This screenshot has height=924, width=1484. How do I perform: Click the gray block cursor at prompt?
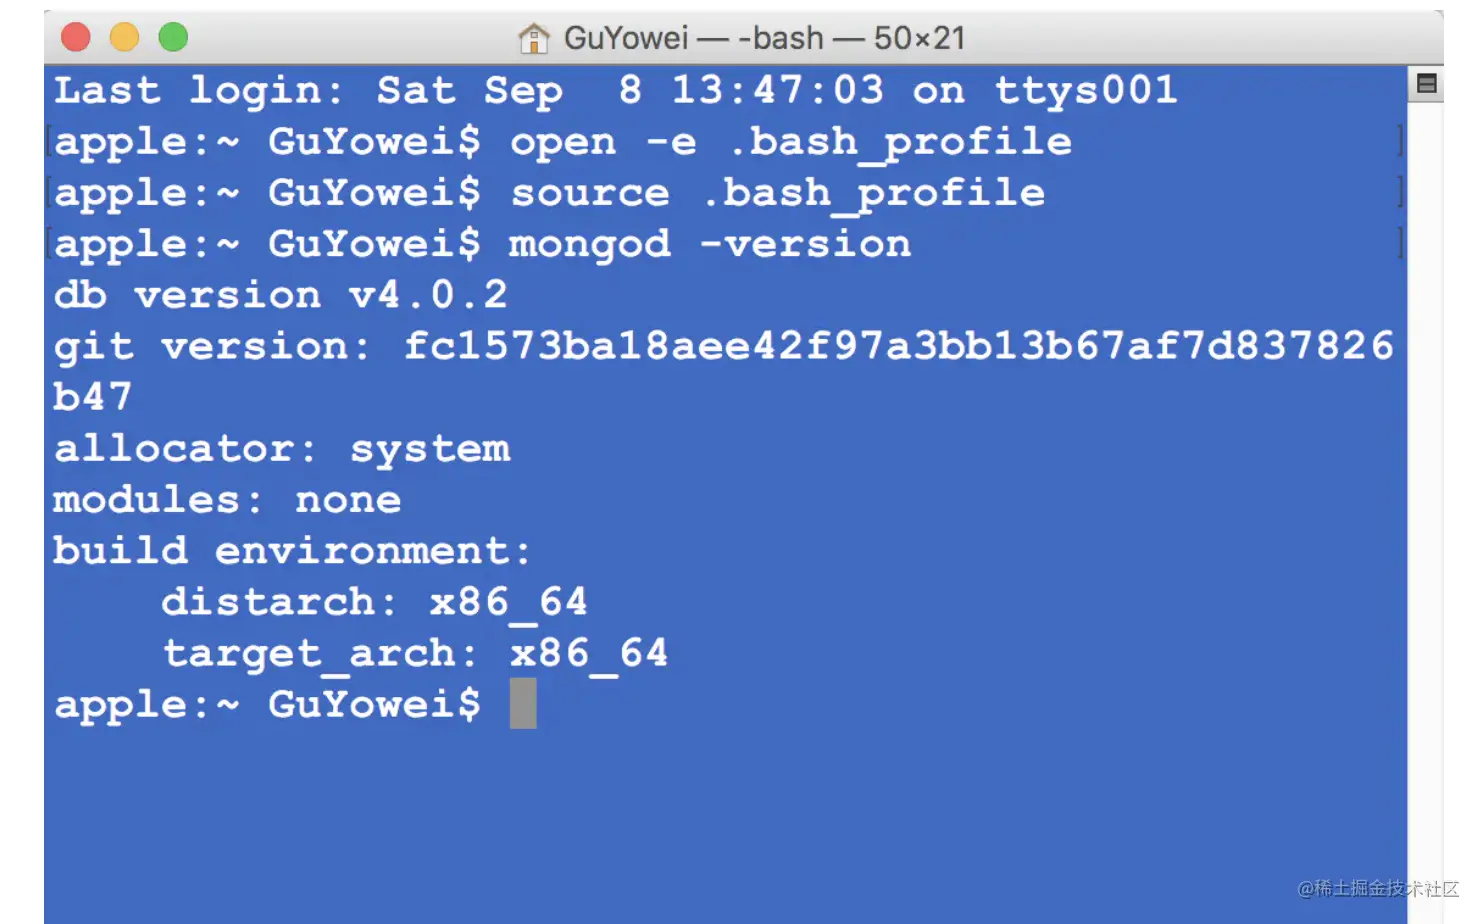(x=523, y=704)
